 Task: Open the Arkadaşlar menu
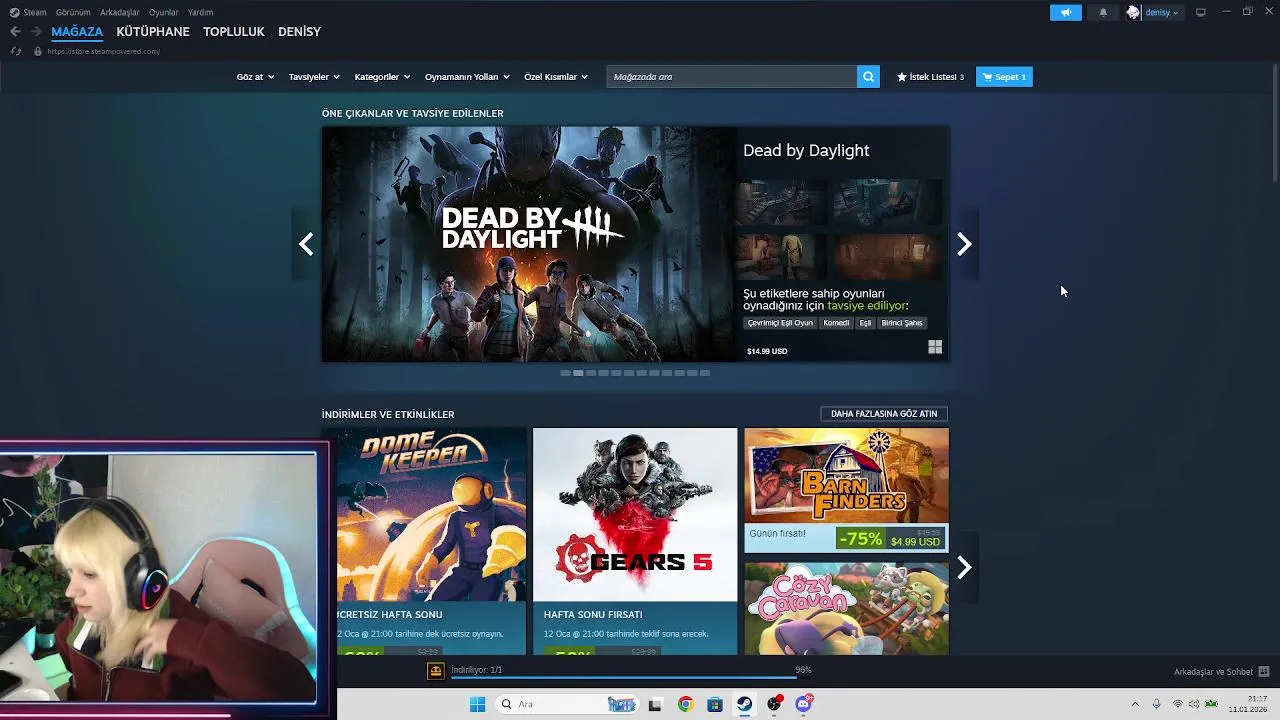[x=120, y=12]
